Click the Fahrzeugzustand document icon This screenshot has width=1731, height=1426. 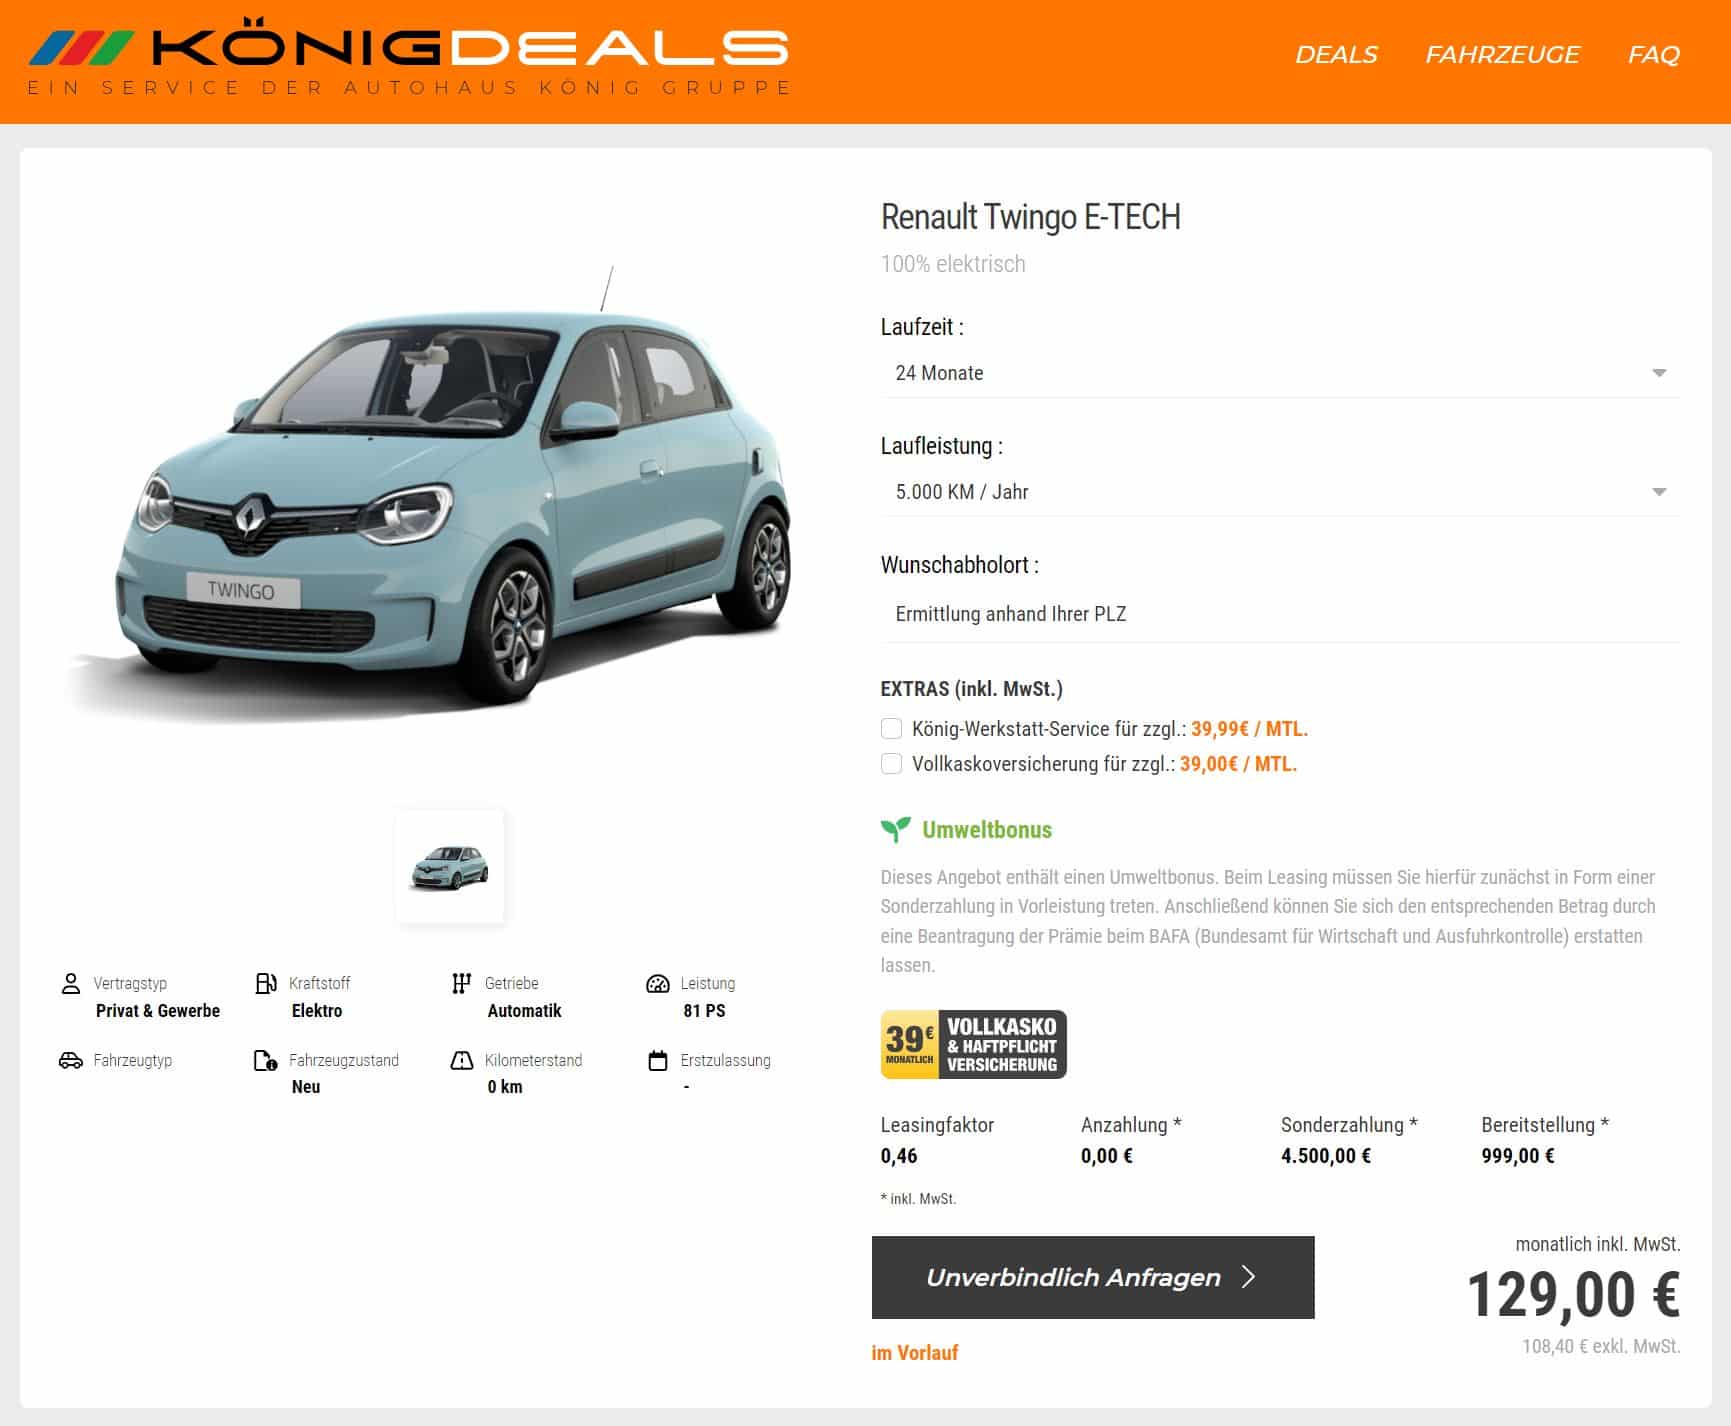(266, 1060)
